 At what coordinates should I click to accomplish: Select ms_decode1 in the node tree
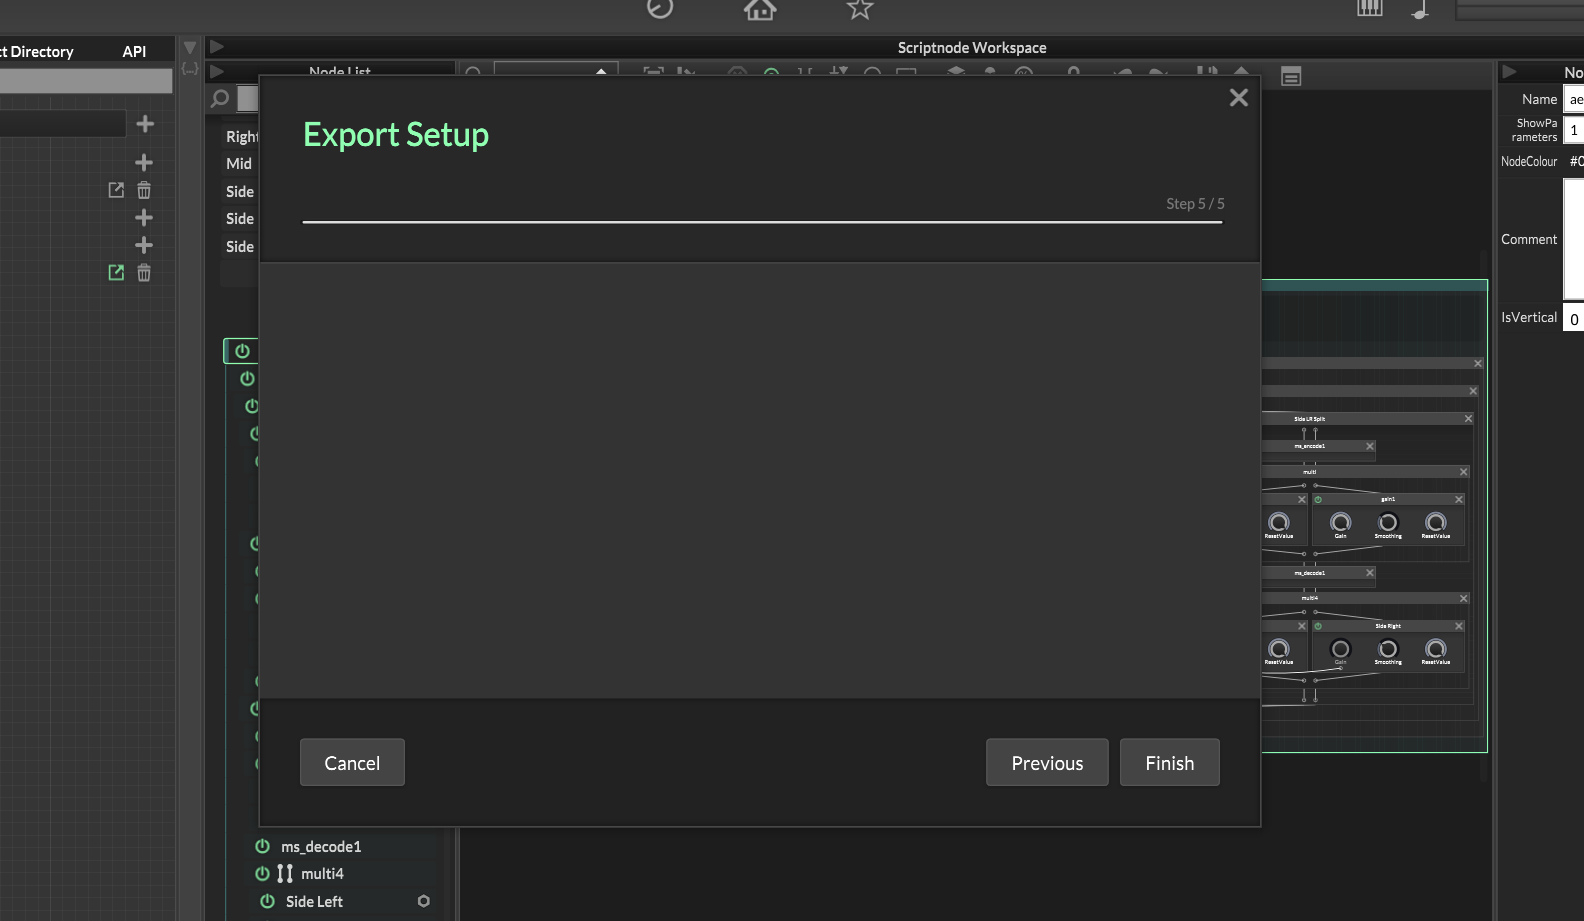click(321, 846)
